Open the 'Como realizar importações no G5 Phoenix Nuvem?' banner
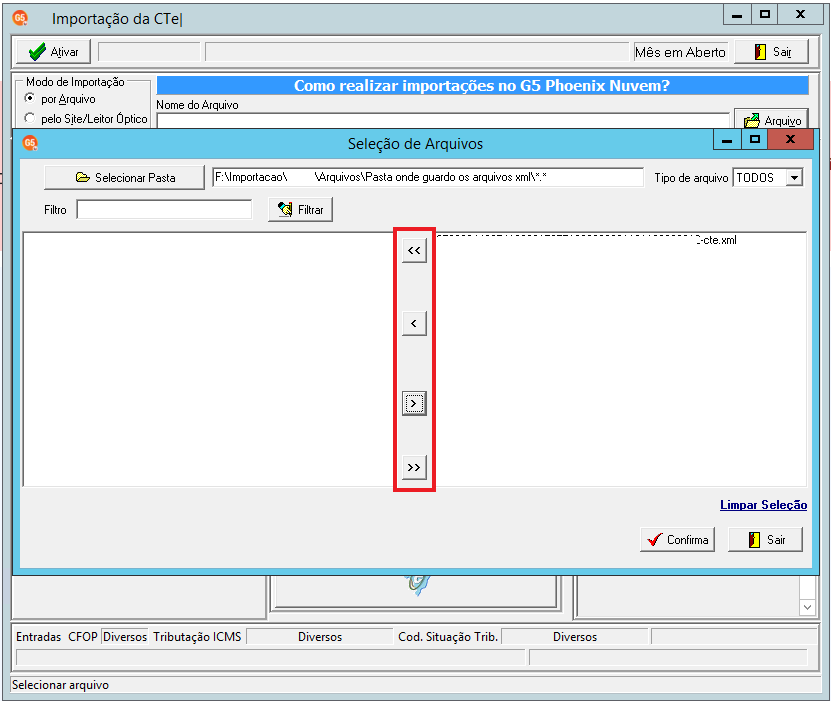831x701 pixels. tap(482, 85)
